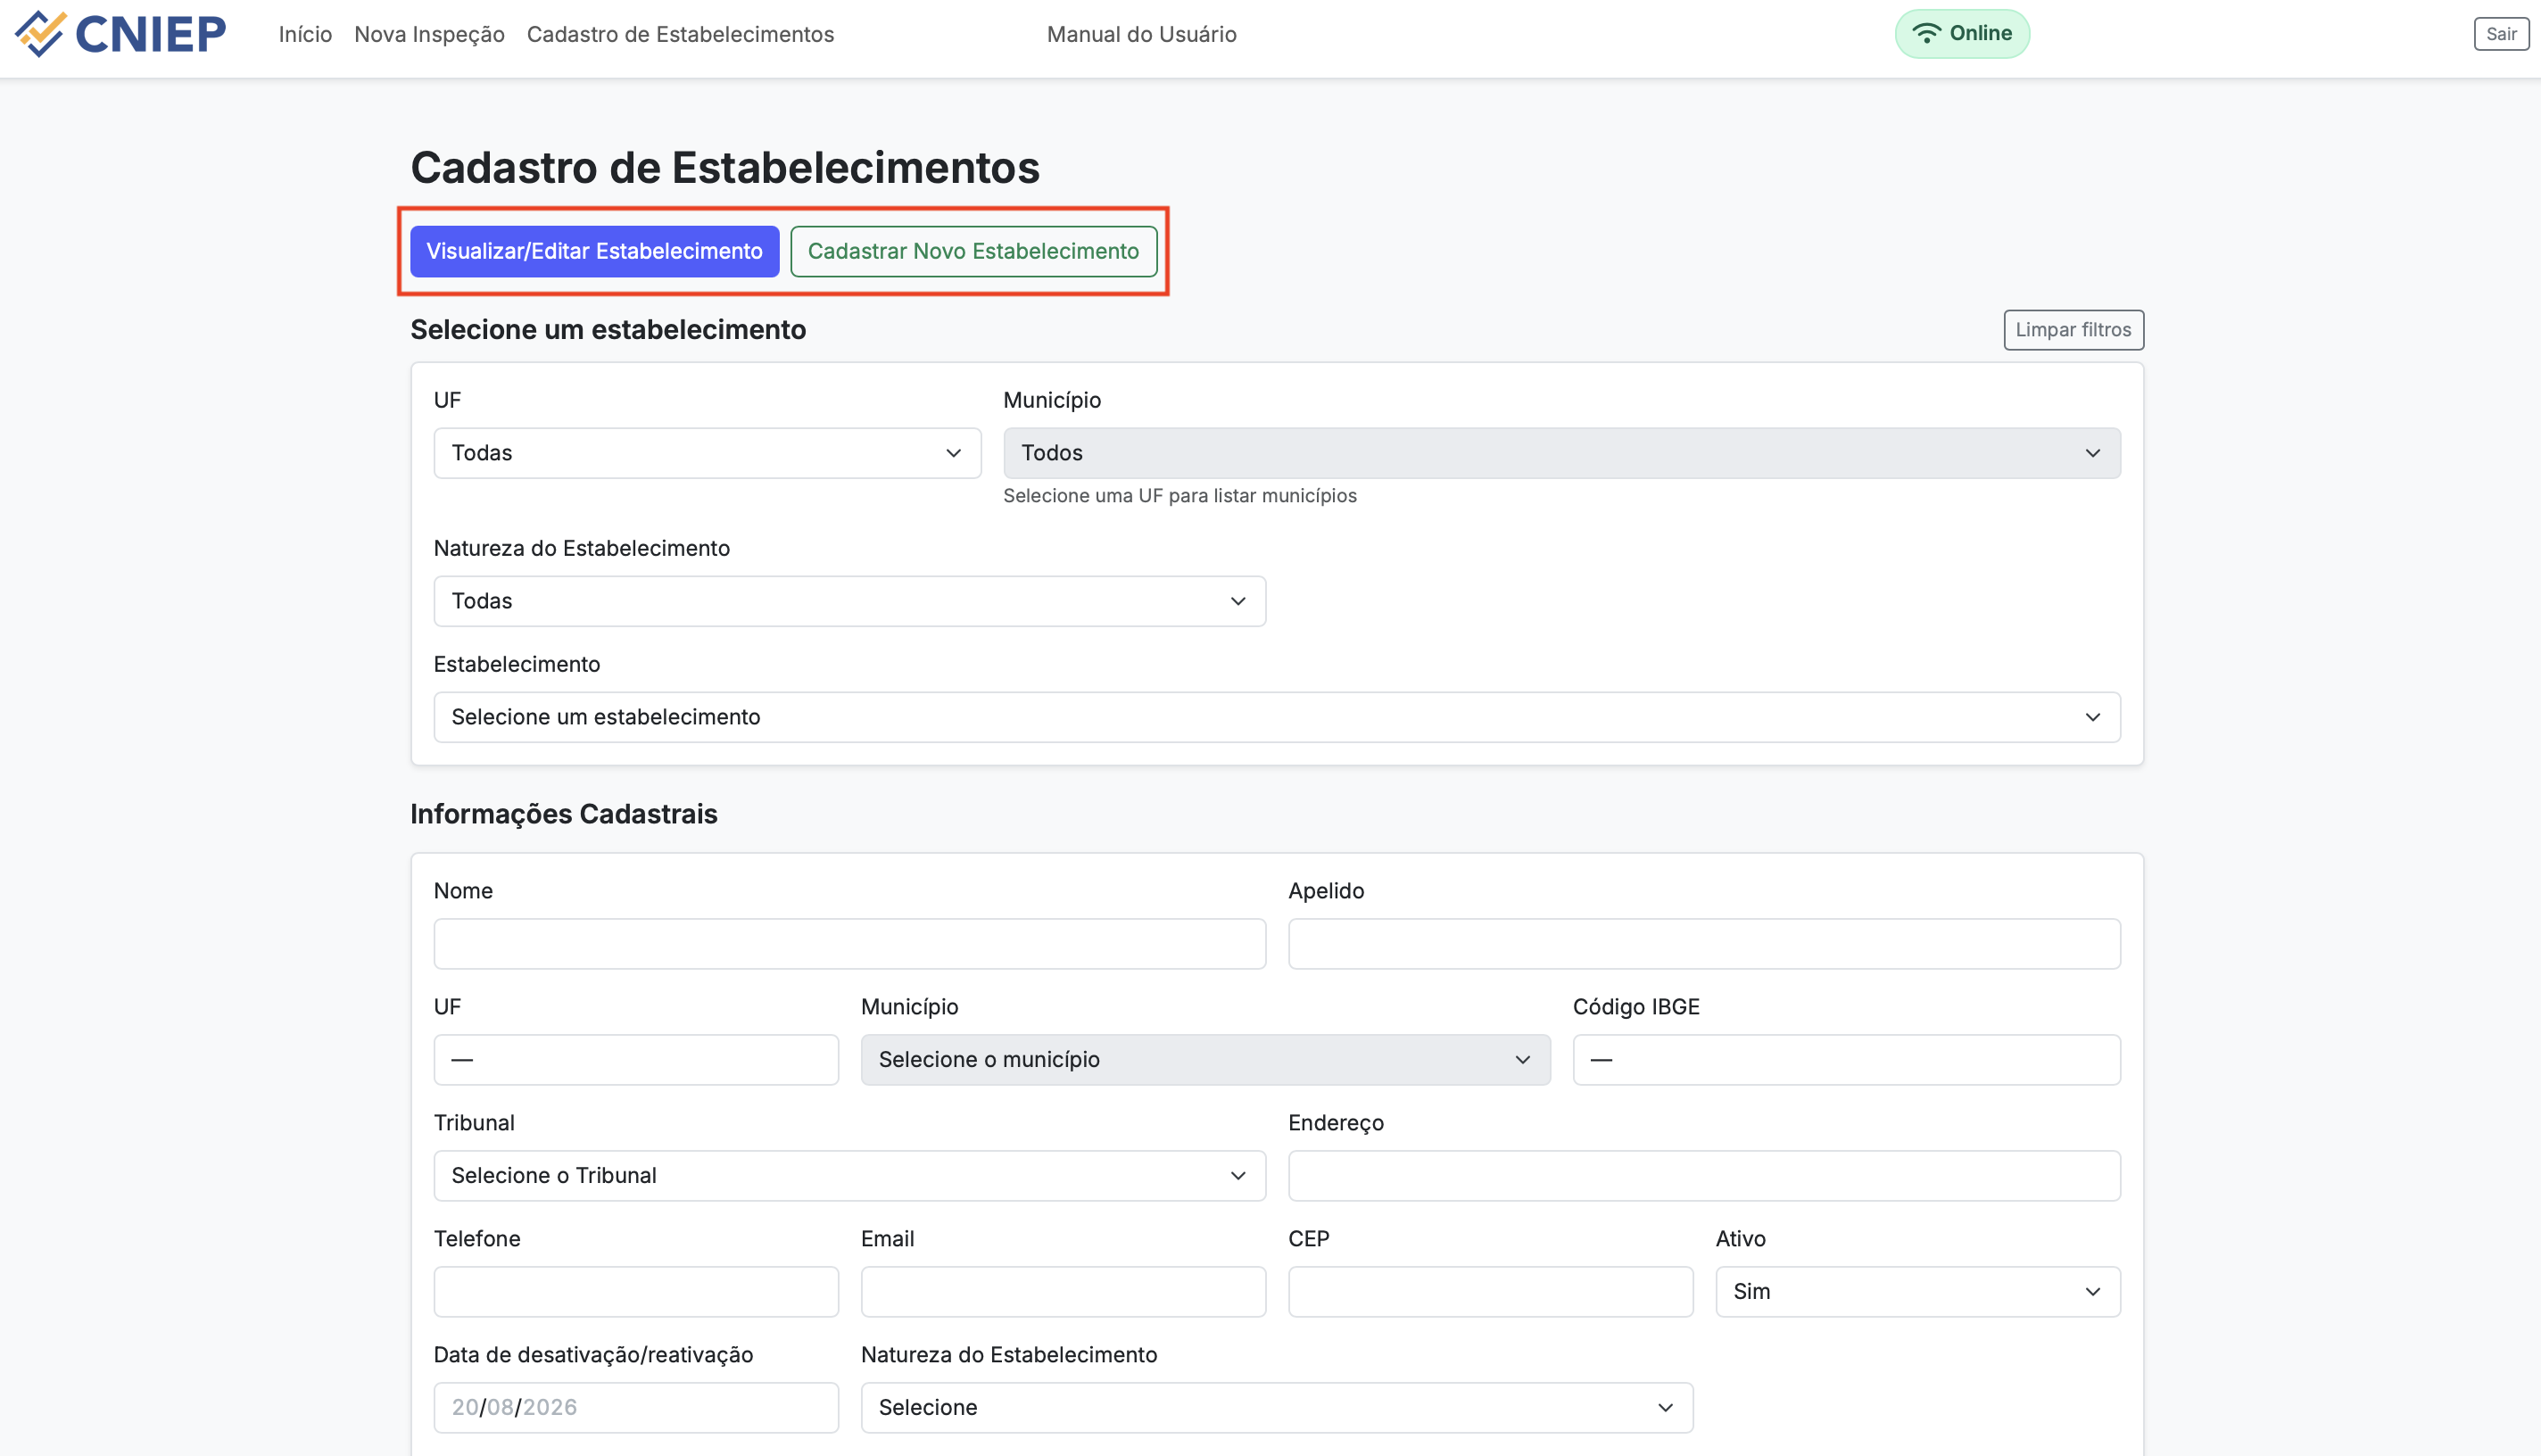Click the 'Selecione um estabelecimento' section heading

608,330
